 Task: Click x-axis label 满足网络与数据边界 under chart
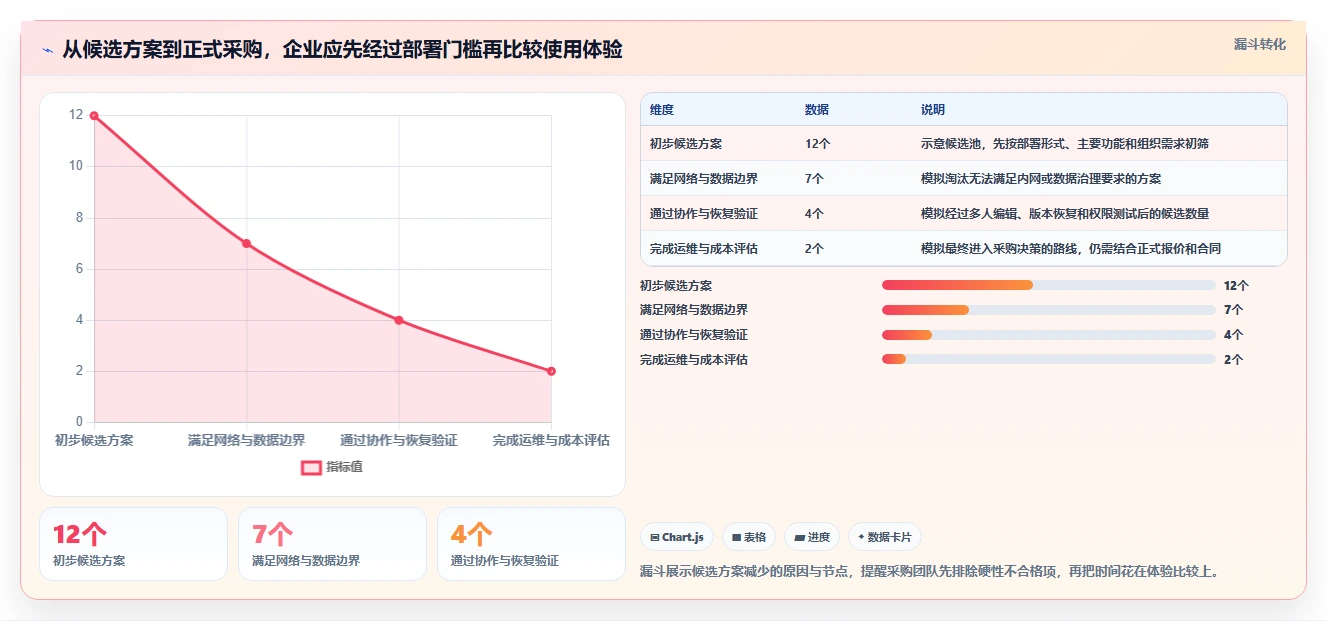pos(246,440)
